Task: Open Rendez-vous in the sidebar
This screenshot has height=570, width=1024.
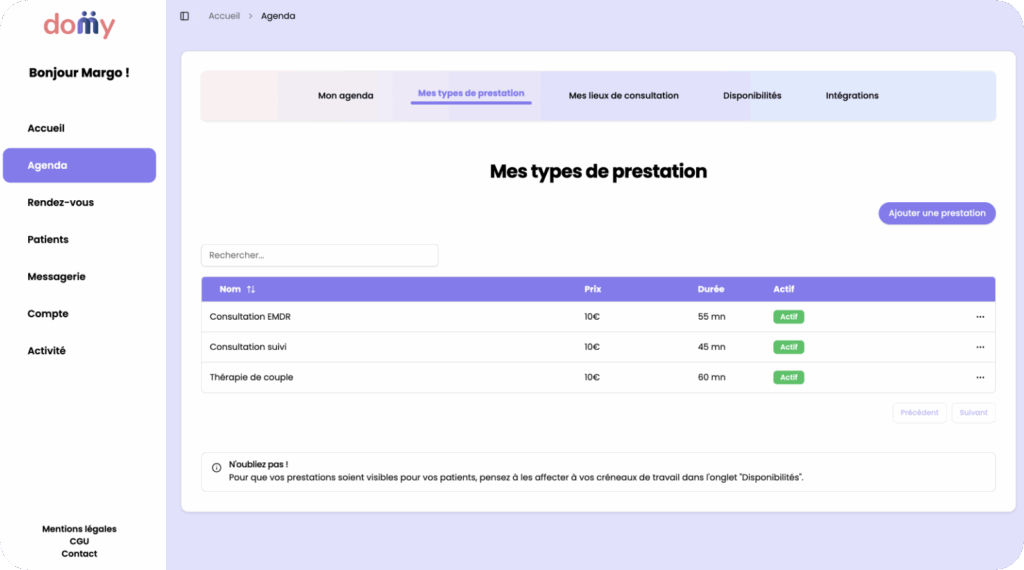Action: [x=61, y=202]
